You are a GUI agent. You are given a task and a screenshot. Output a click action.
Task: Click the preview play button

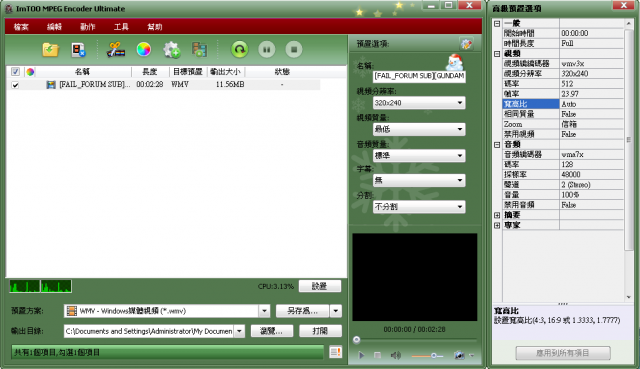click(x=361, y=355)
